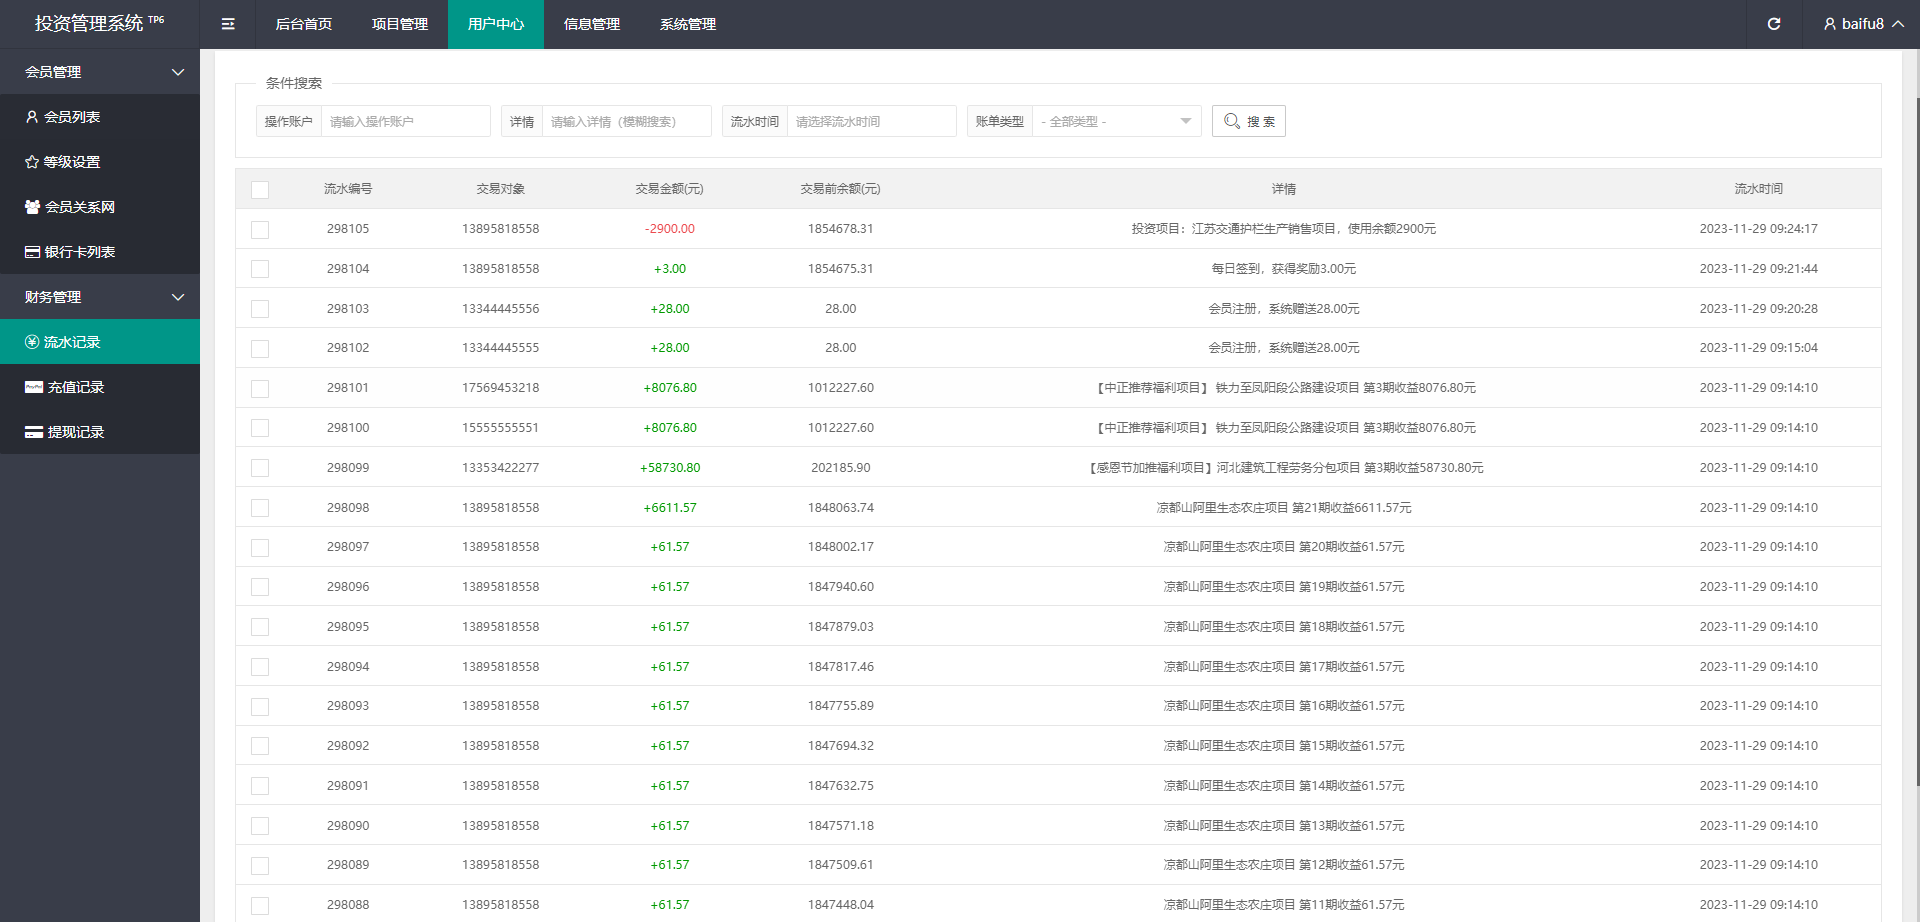
Task: Open 等级设置 via its star icon
Action: [x=32, y=162]
